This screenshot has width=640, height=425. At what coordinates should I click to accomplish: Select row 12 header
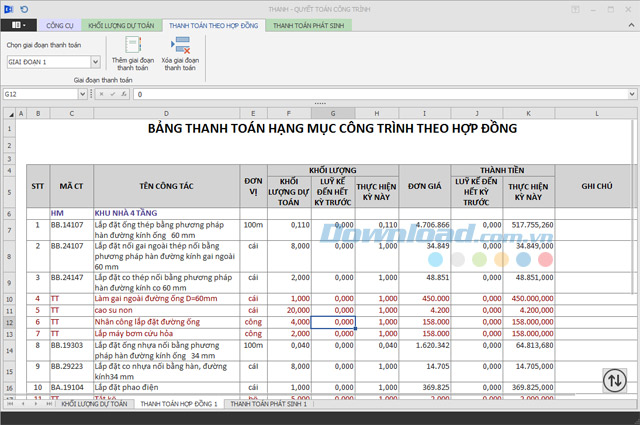pos(9,323)
